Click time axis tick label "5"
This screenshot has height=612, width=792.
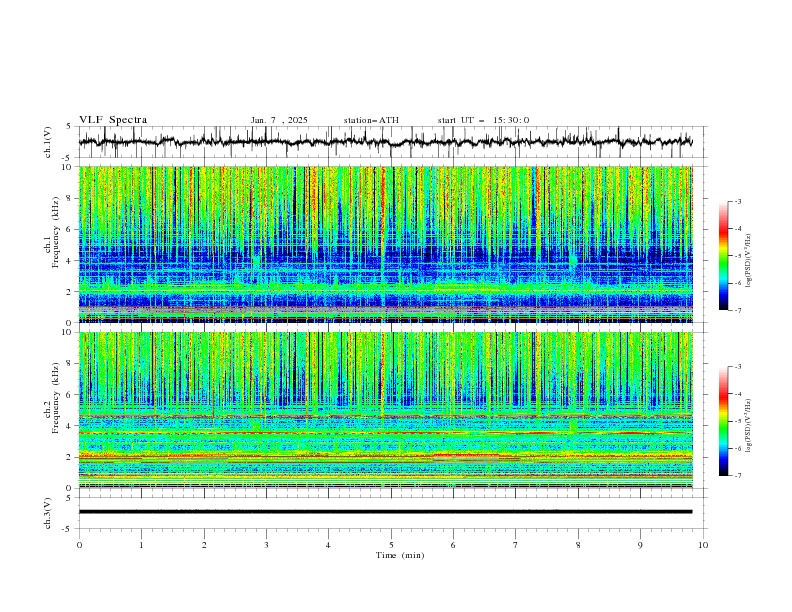pyautogui.click(x=391, y=545)
